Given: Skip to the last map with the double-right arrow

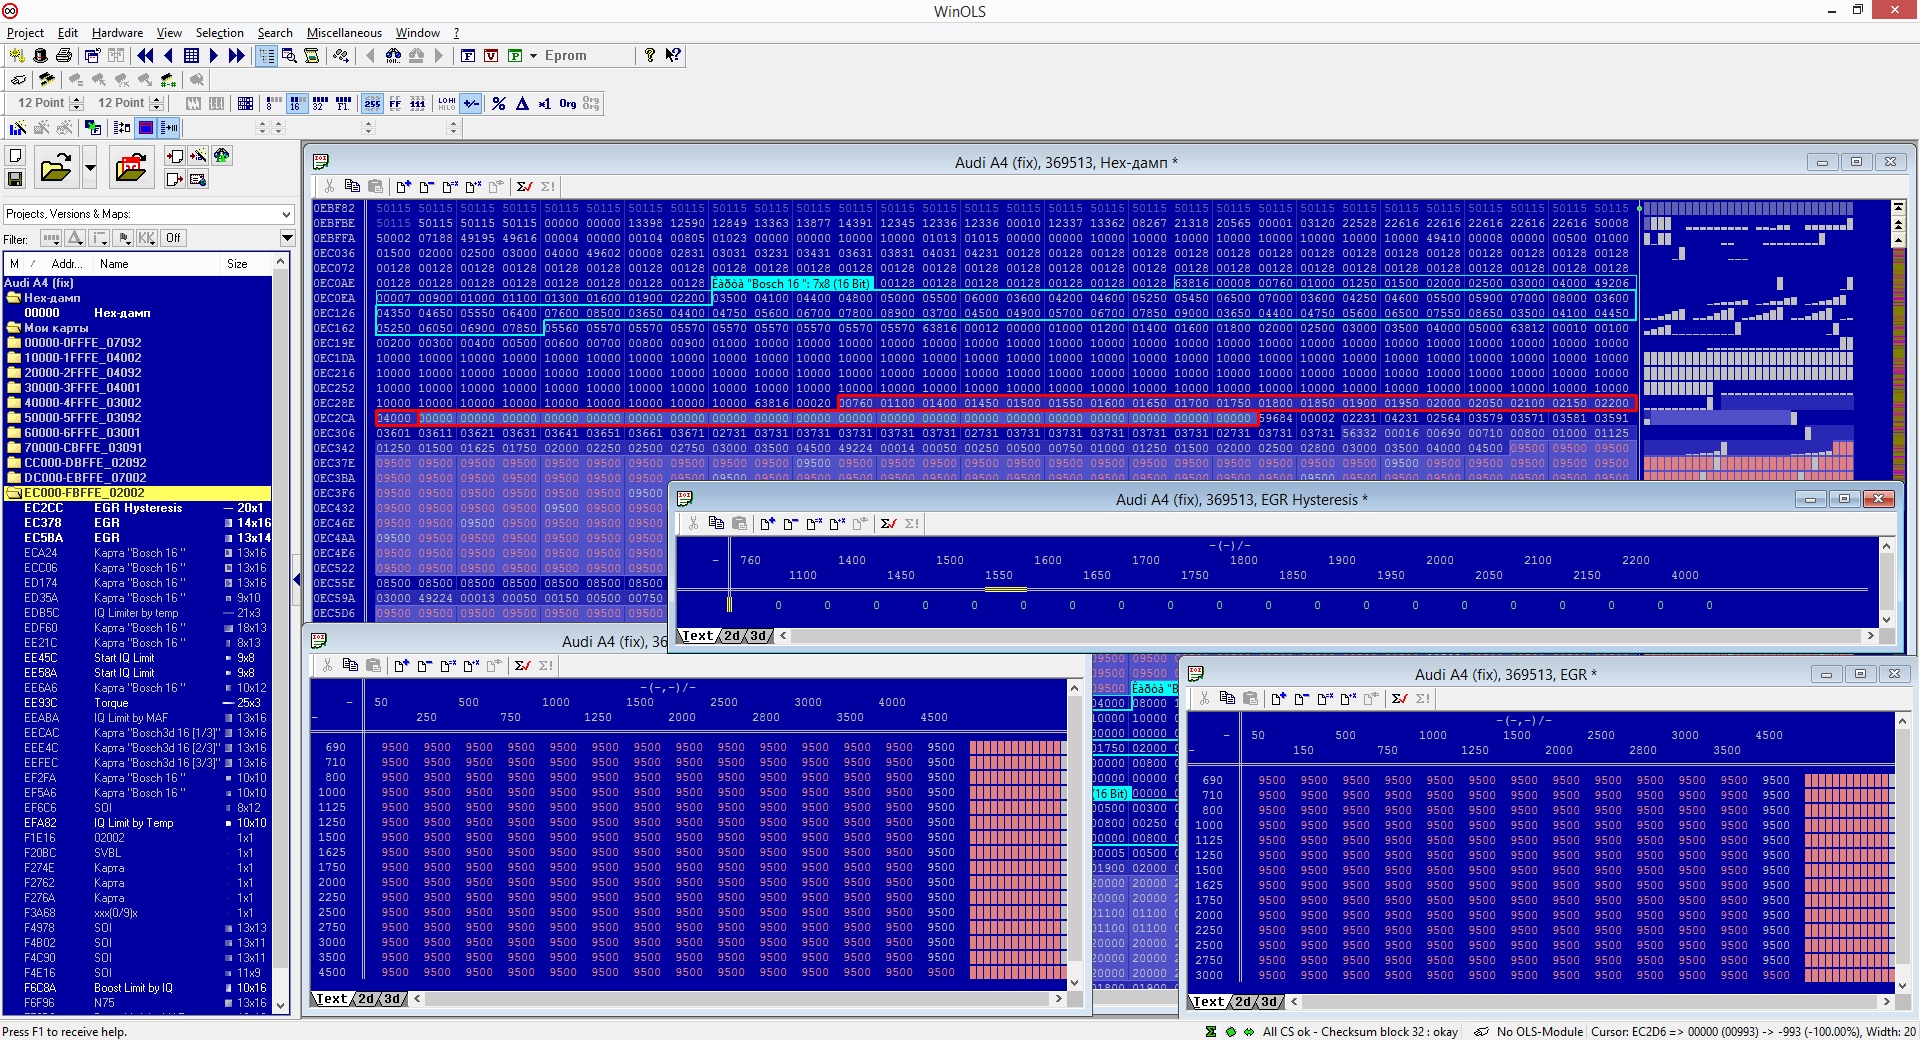Looking at the screenshot, I should click(x=236, y=56).
